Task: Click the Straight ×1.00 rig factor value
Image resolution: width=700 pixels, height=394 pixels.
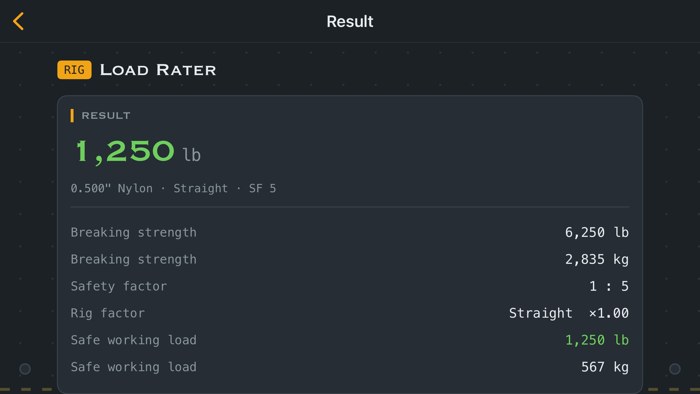Action: [x=569, y=313]
